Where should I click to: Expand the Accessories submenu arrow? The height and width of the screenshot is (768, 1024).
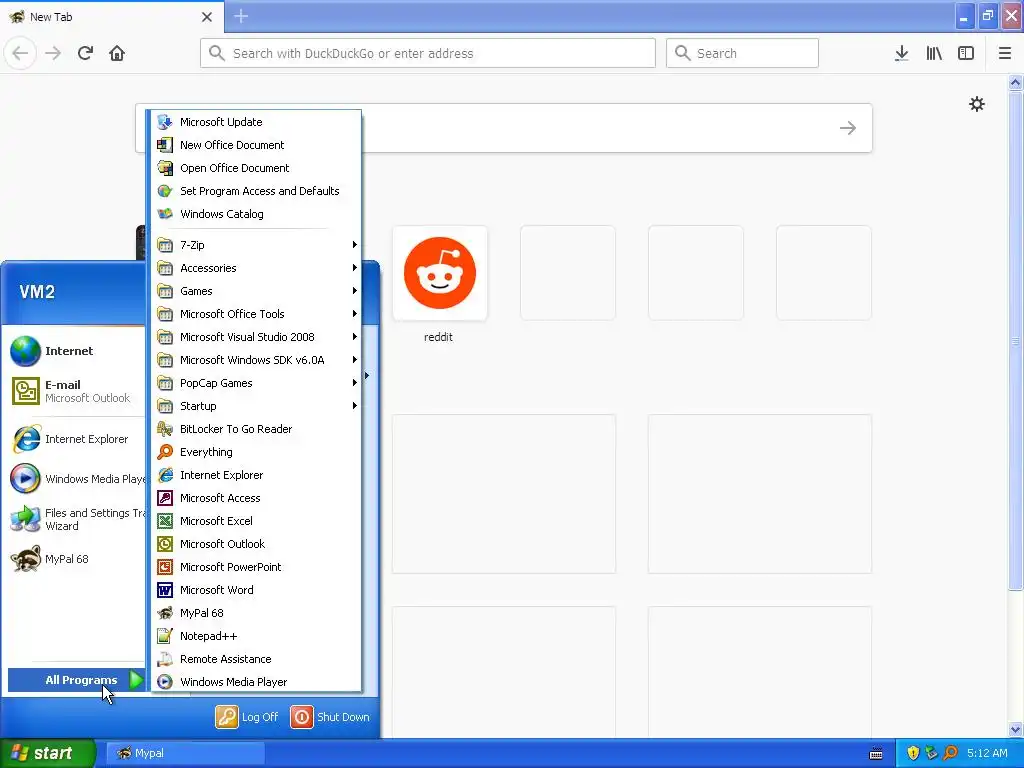(x=355, y=268)
